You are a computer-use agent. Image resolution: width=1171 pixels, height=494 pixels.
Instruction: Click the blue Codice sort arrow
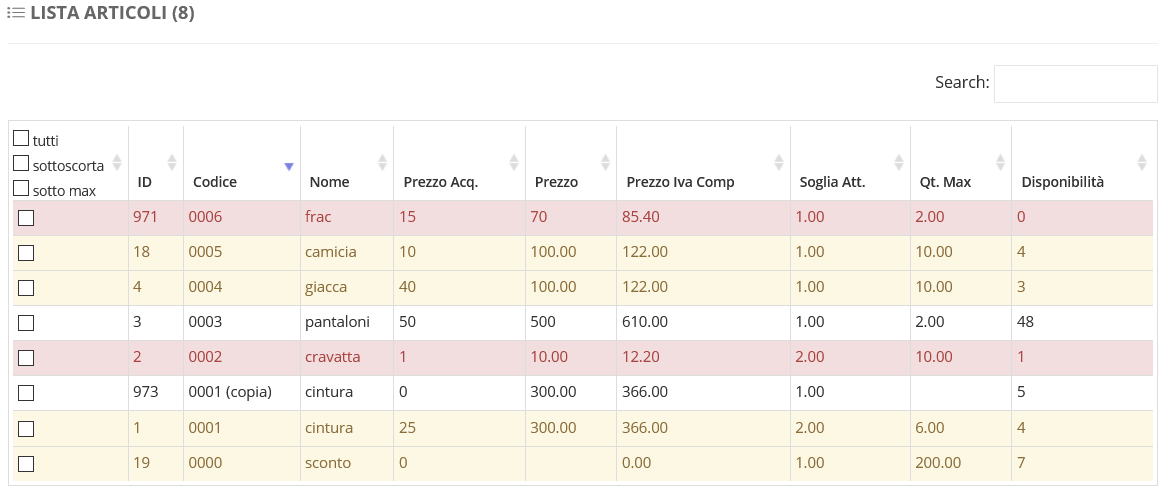(x=289, y=167)
